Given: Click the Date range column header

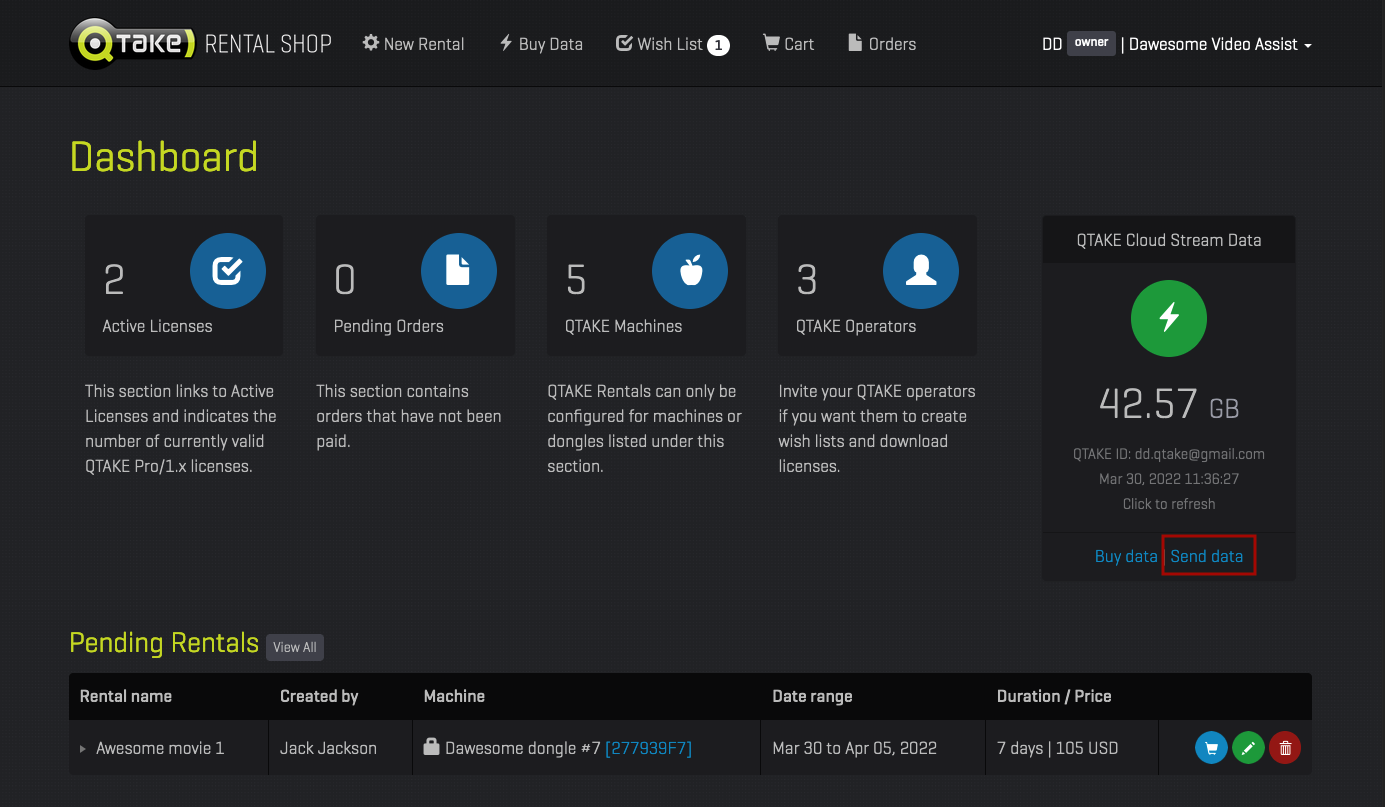Looking at the screenshot, I should 812,696.
